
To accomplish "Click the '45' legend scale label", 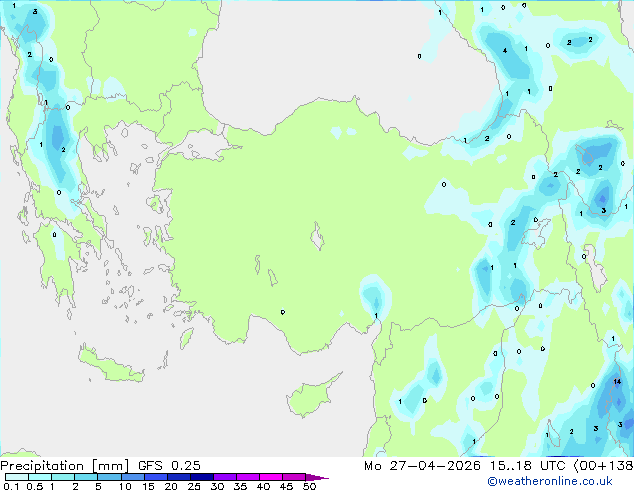I will 286,486.
